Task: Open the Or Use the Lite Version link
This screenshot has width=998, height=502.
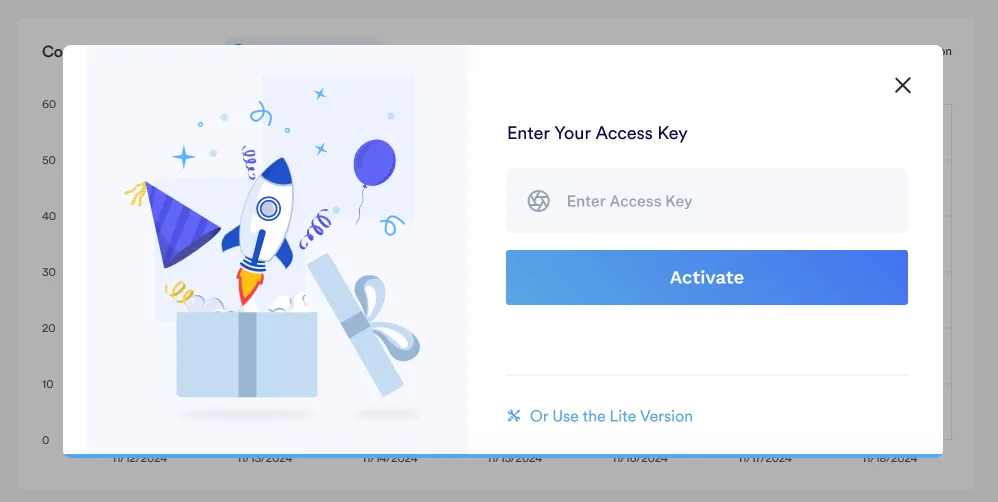Action: coord(611,416)
